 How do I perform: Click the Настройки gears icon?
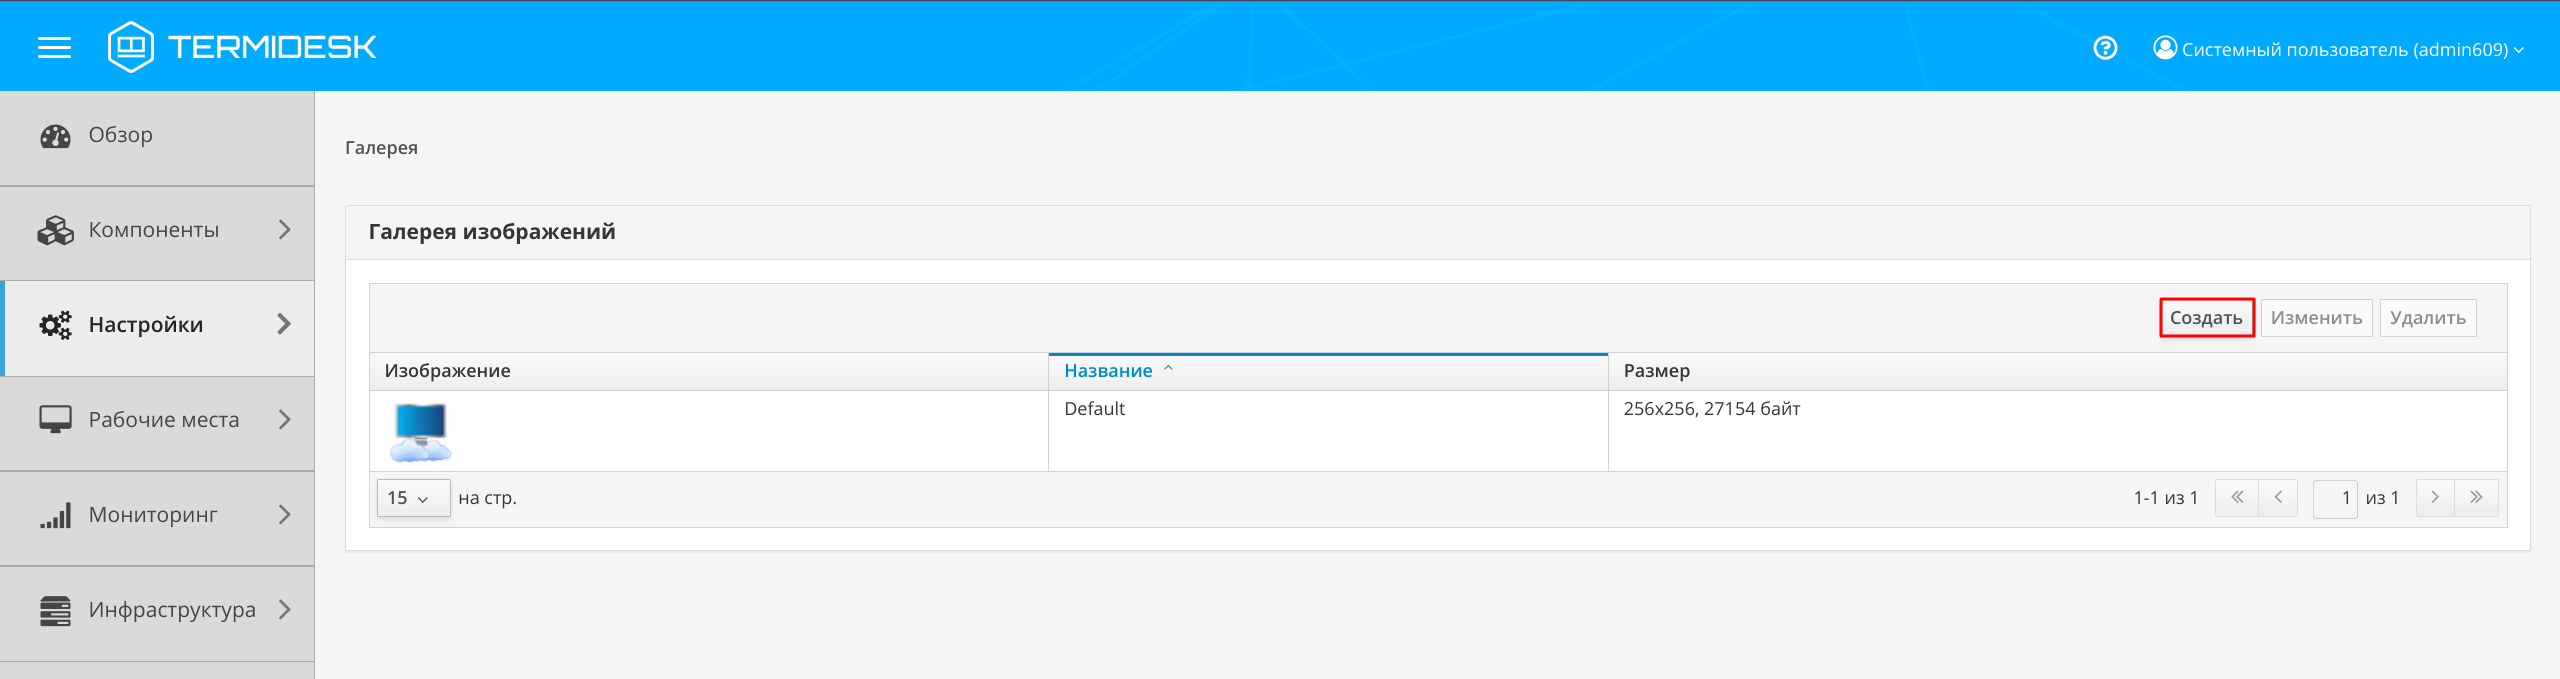pyautogui.click(x=55, y=325)
